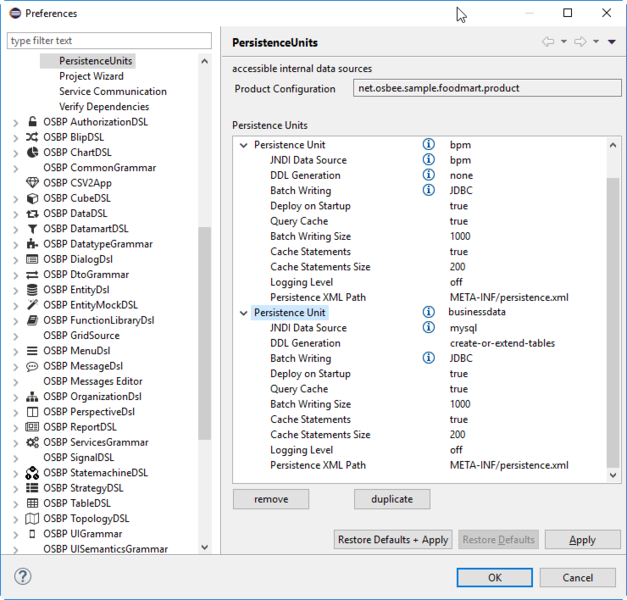Open OSBP UISemanticsGrammar preference entry
The image size is (627, 600).
coord(106,549)
